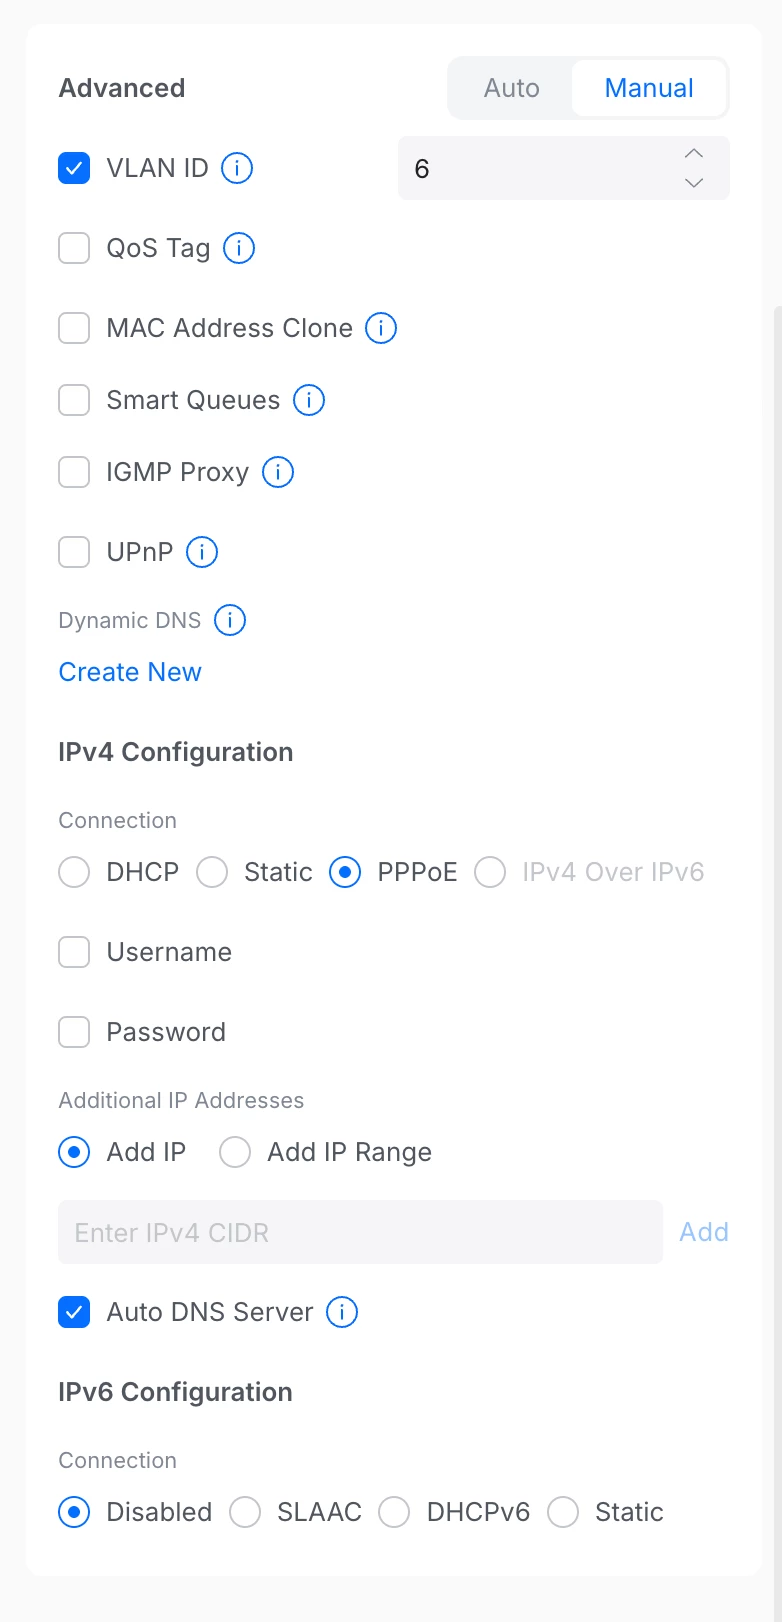This screenshot has width=782, height=1622.
Task: Open the QoS Tag info tooltip
Action: click(239, 248)
